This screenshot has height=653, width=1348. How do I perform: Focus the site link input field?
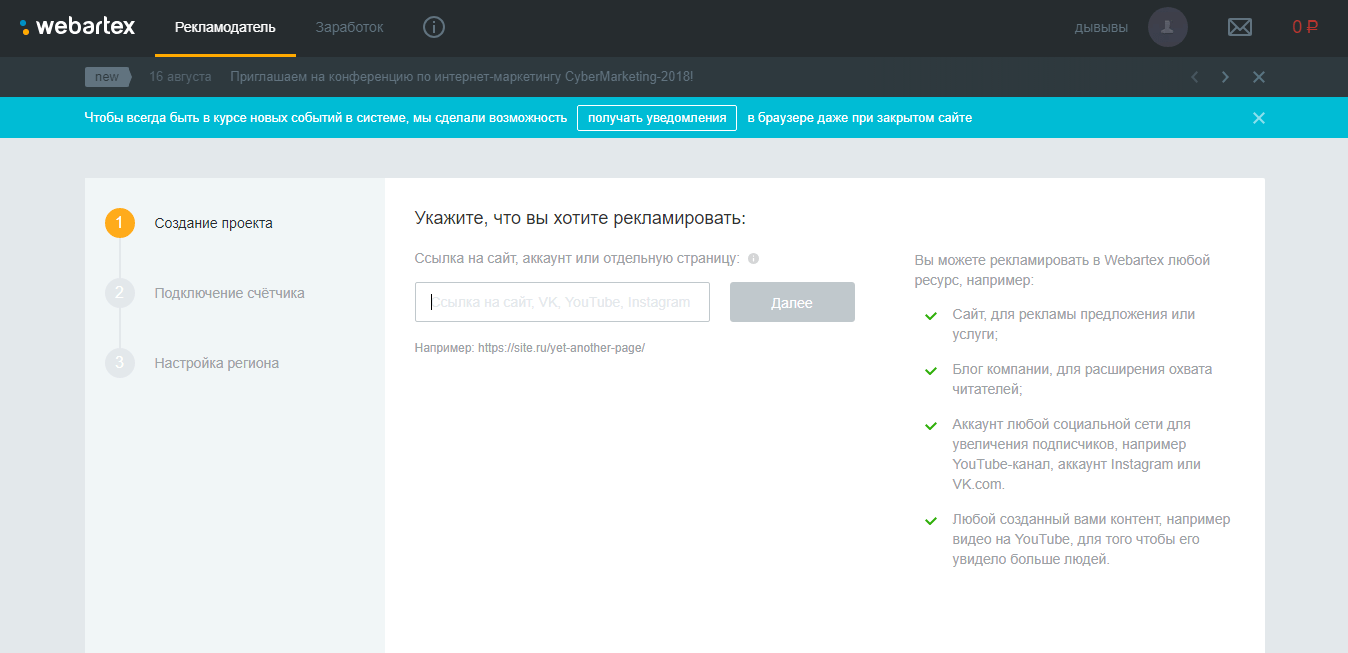click(562, 302)
